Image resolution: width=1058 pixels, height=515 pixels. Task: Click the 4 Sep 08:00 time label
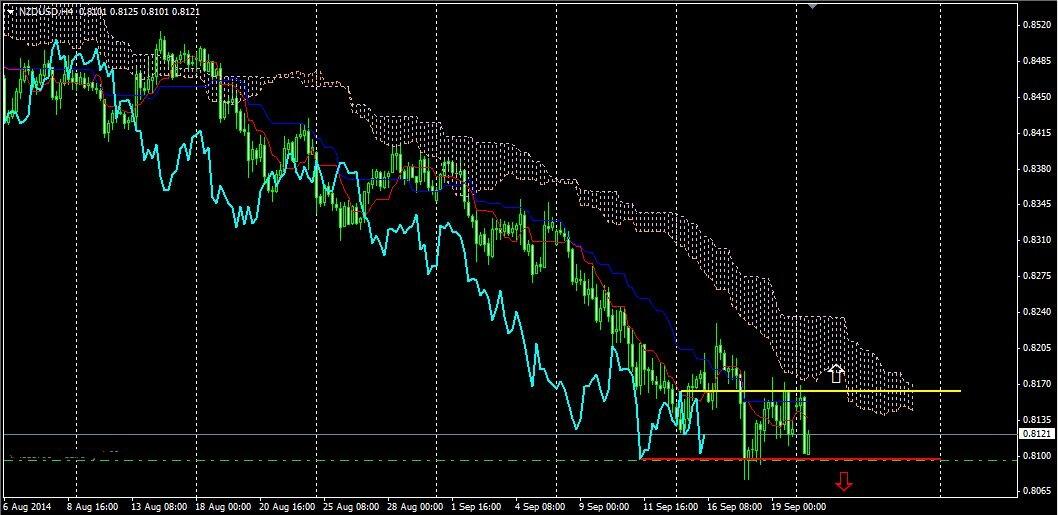click(540, 506)
